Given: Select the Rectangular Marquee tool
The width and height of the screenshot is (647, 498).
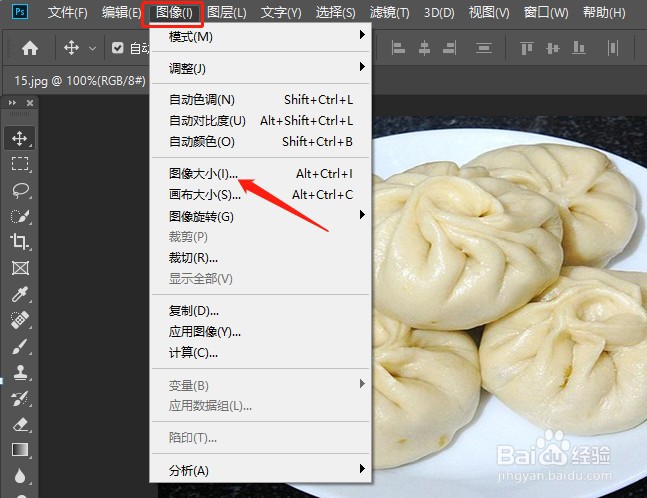Looking at the screenshot, I should tap(20, 164).
